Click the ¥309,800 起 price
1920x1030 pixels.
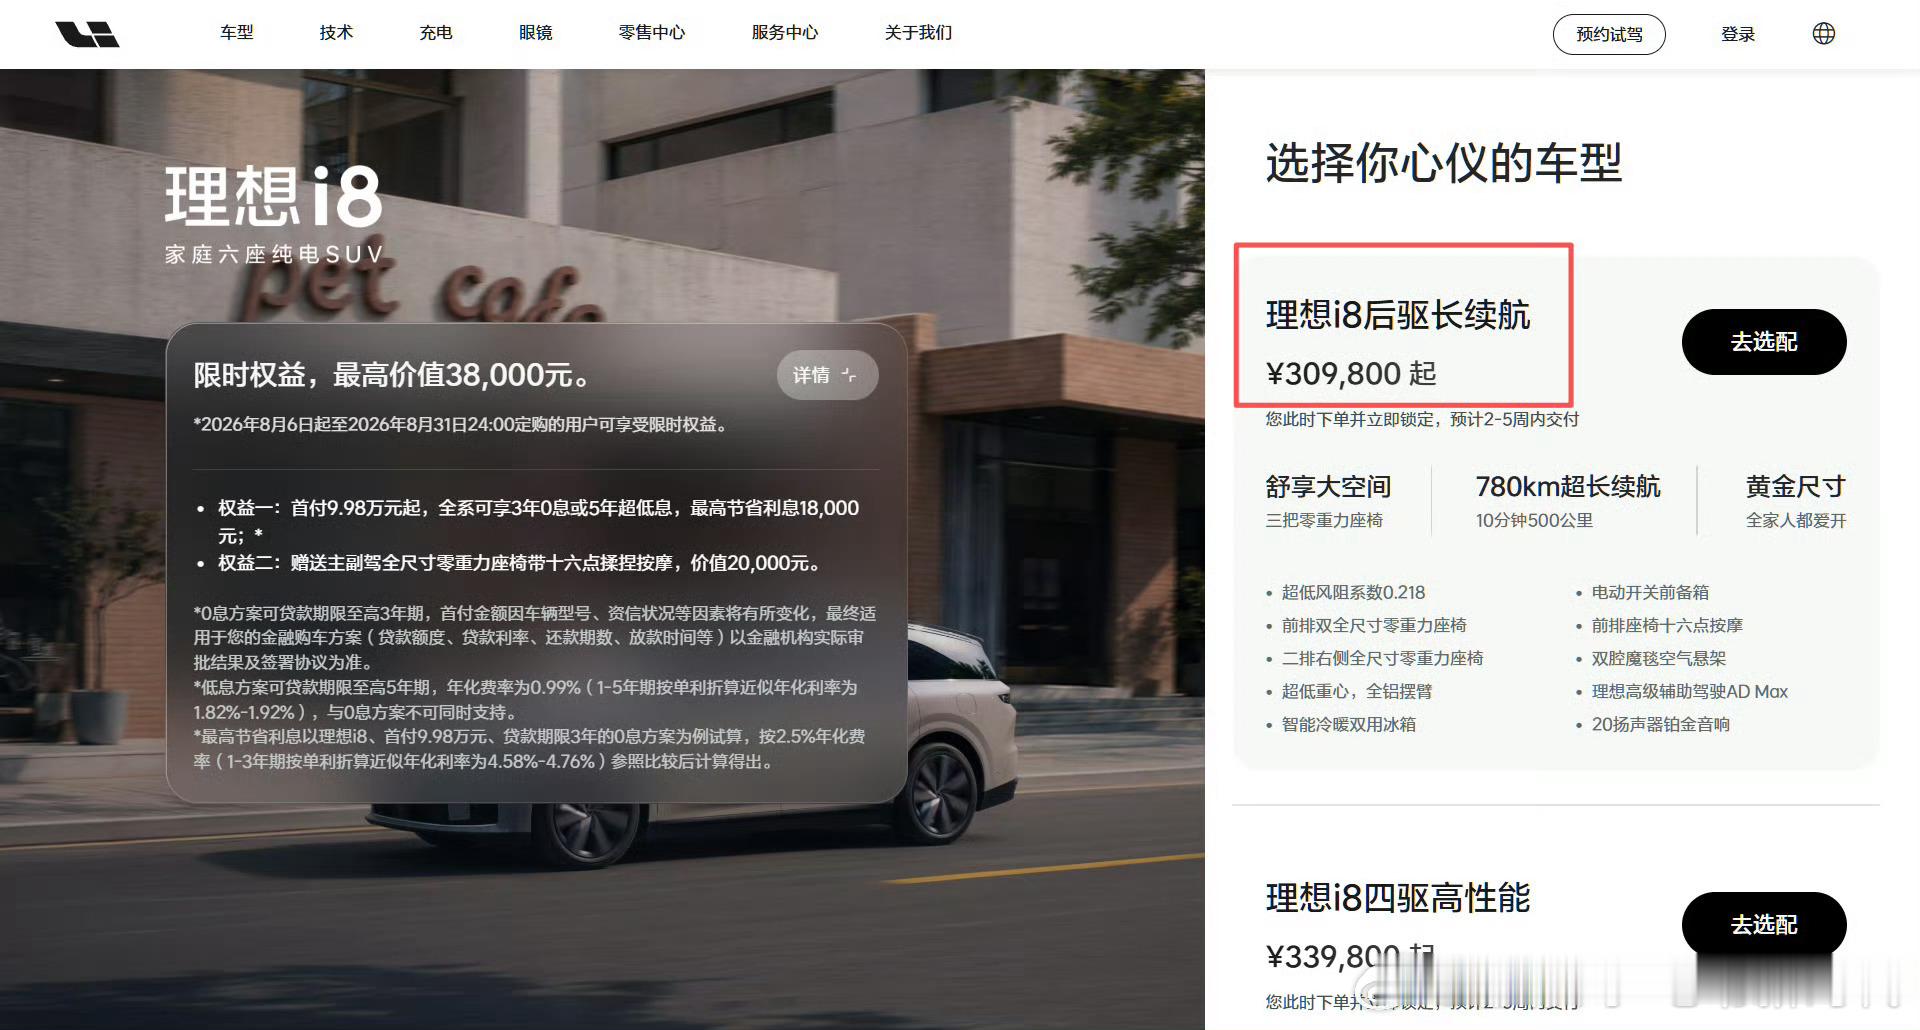pyautogui.click(x=1351, y=374)
